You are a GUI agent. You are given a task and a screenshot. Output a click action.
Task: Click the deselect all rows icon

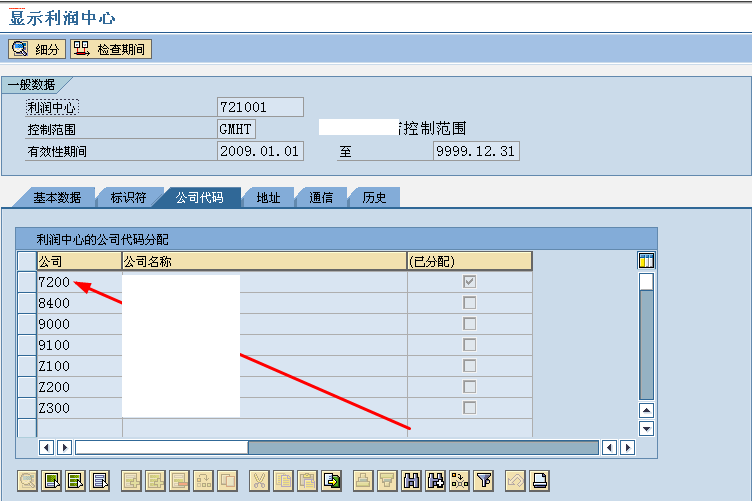click(100, 480)
